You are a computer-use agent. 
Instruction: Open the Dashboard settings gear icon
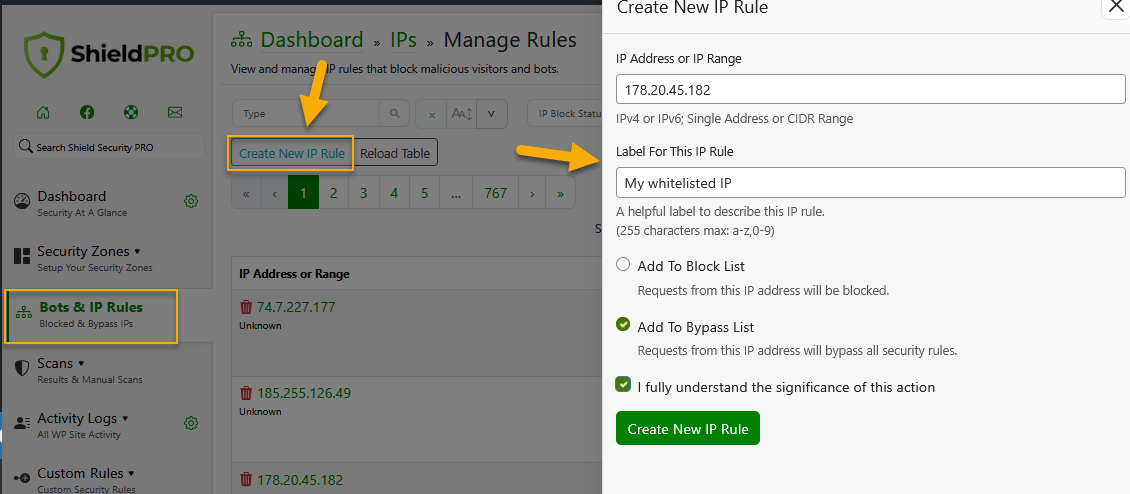pos(191,201)
